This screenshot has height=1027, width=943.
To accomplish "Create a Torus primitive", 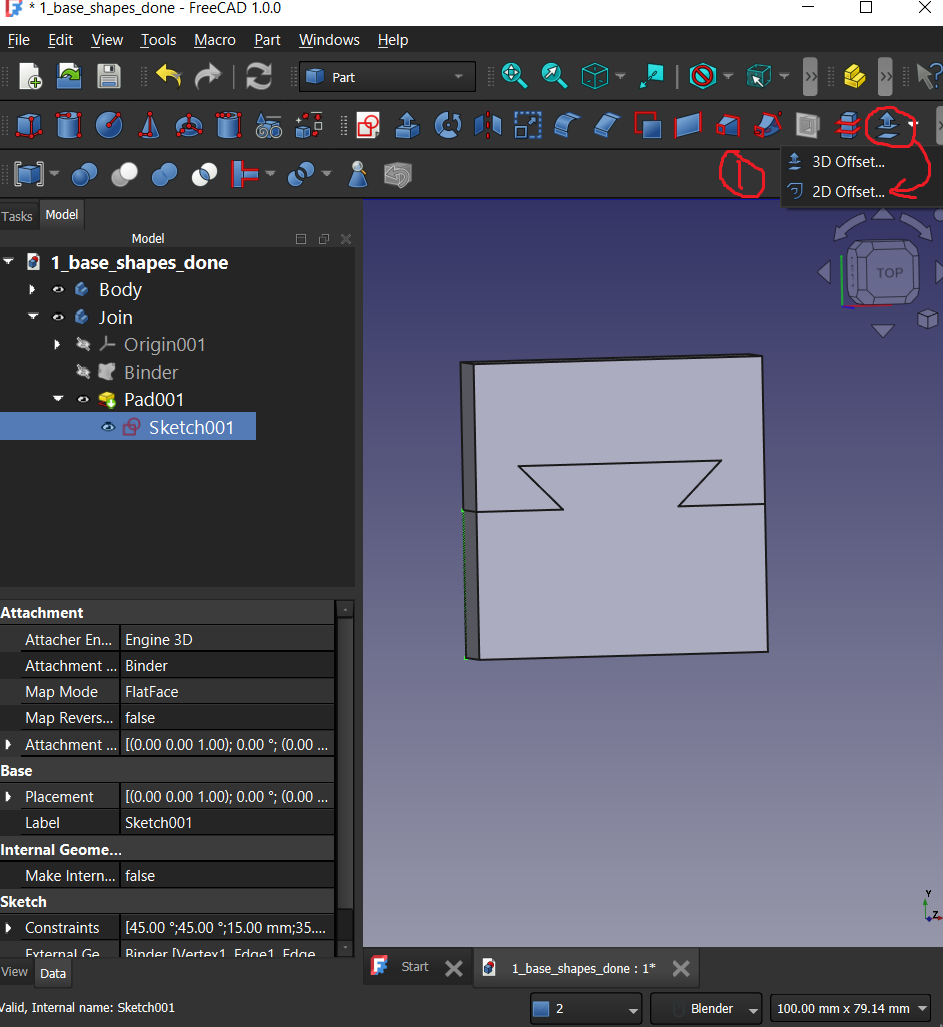I will tap(189, 125).
